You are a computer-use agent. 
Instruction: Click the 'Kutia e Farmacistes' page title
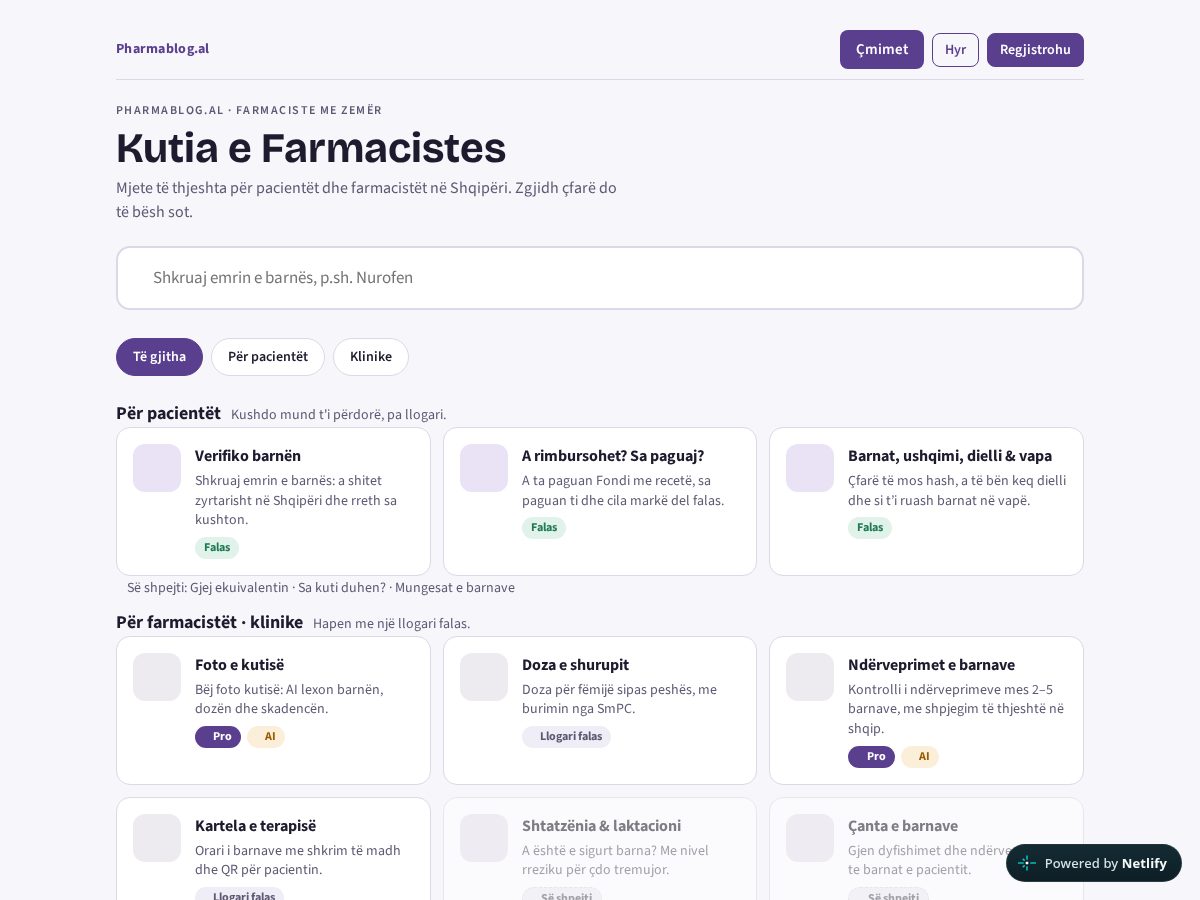[311, 148]
